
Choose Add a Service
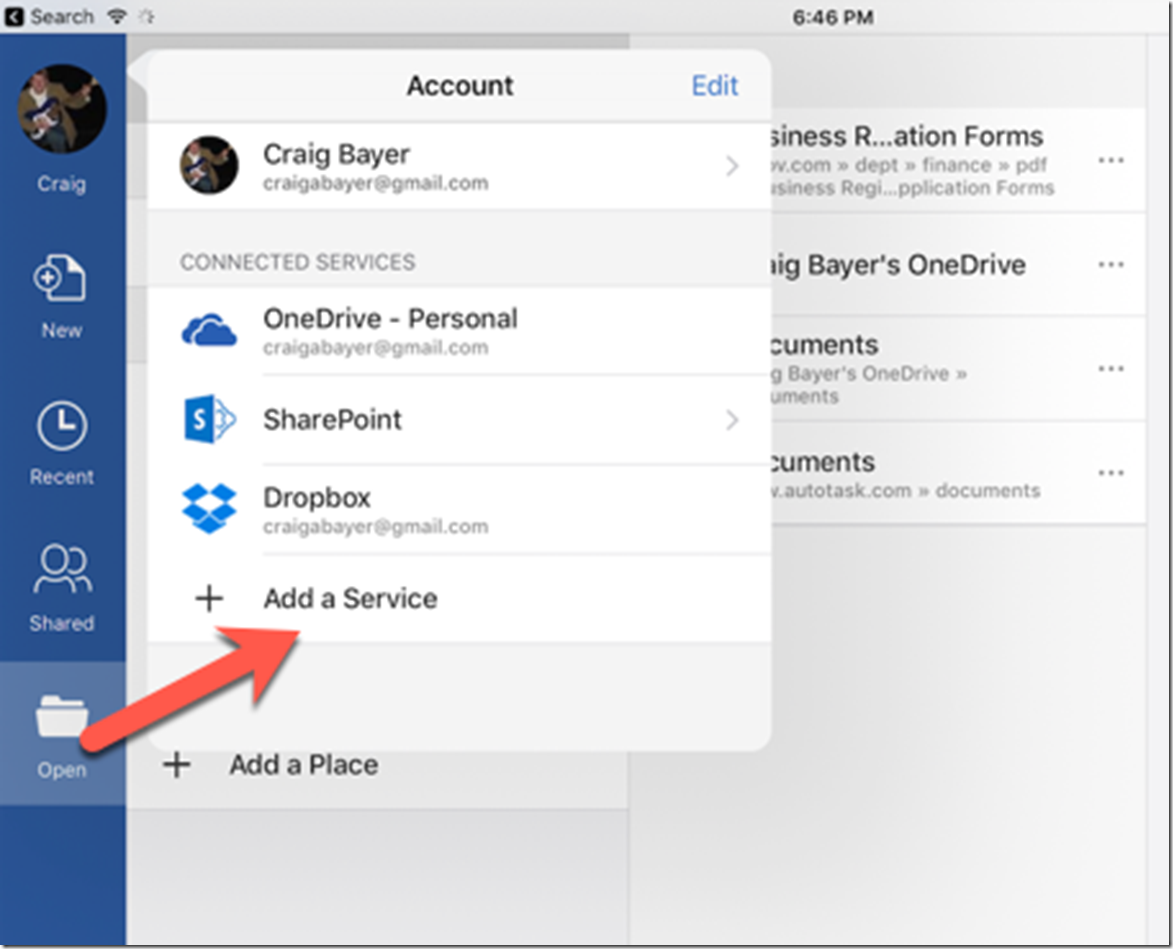[x=459, y=598]
